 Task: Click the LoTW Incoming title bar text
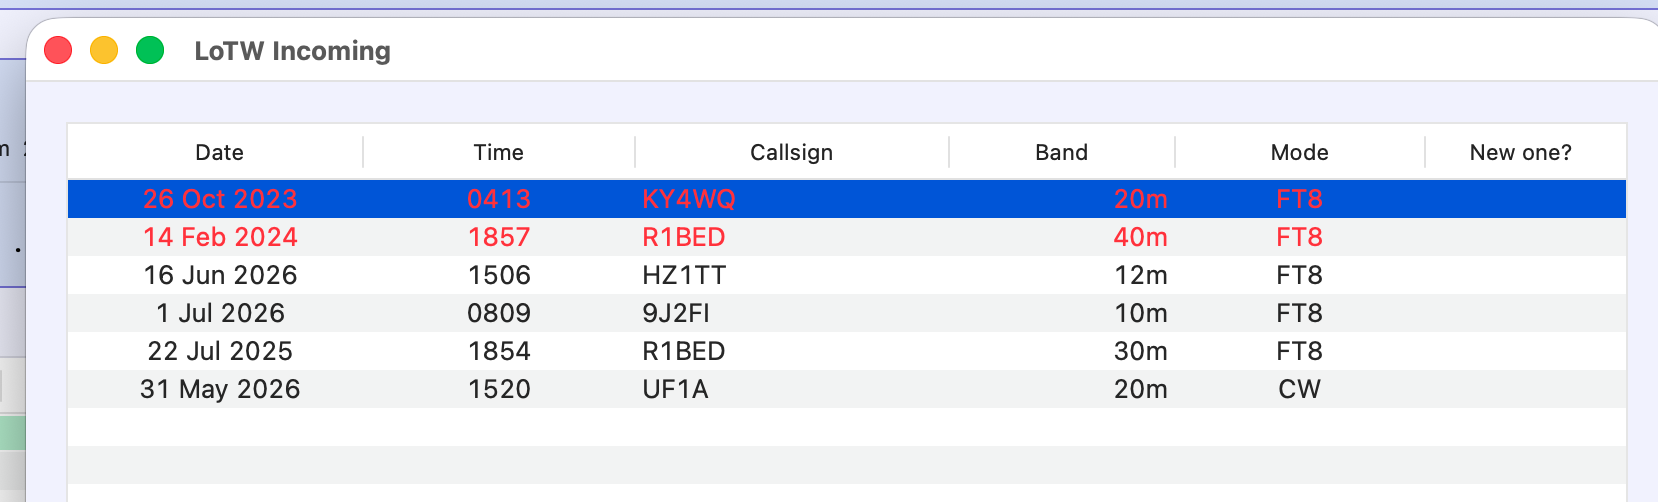point(292,51)
